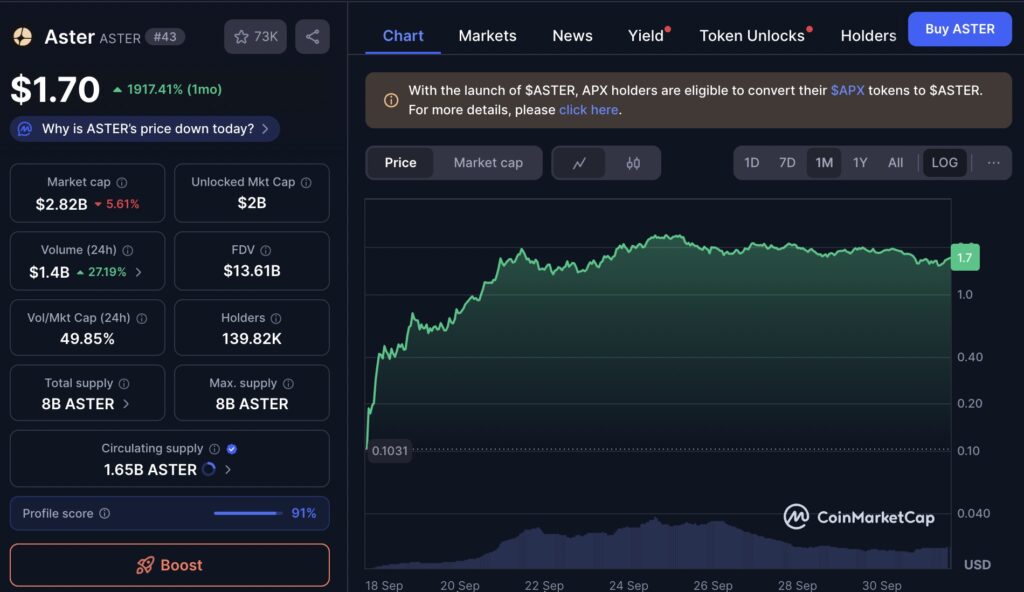The width and height of the screenshot is (1024, 592).
Task: Open 'Why is ASTER's price down today?'
Action: (147, 129)
